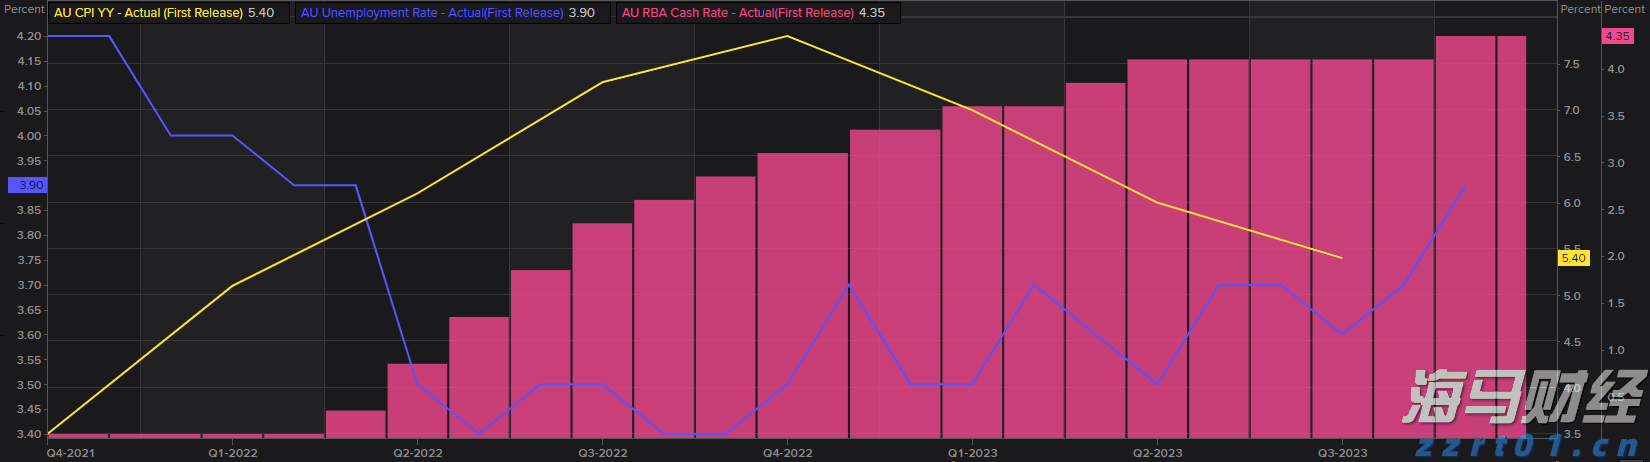1650x462 pixels.
Task: Pick the Q3-2022 time axis label
Action: (x=603, y=453)
